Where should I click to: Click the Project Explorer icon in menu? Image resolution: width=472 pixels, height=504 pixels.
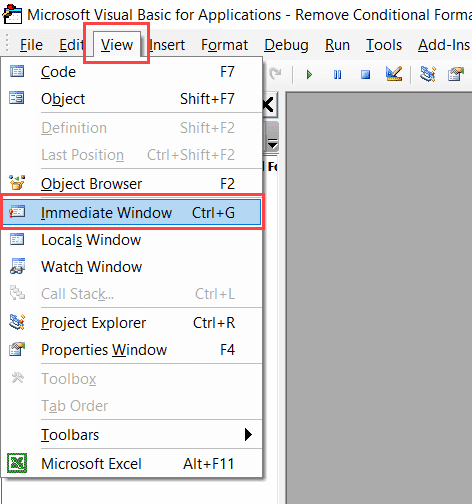tap(17, 322)
